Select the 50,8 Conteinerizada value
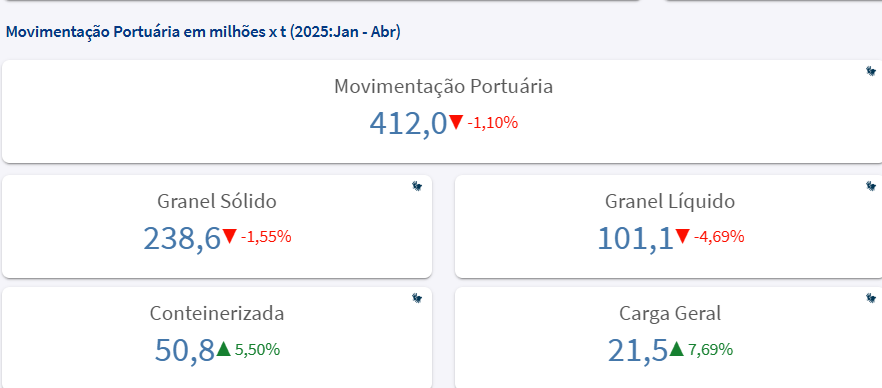The height and width of the screenshot is (388, 882). coord(185,350)
